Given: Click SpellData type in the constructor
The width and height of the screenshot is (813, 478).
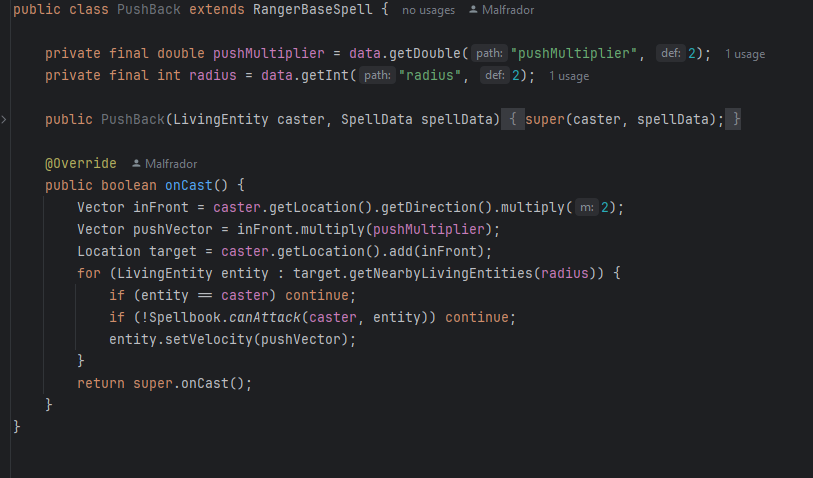Looking at the screenshot, I should pyautogui.click(x=377, y=120).
